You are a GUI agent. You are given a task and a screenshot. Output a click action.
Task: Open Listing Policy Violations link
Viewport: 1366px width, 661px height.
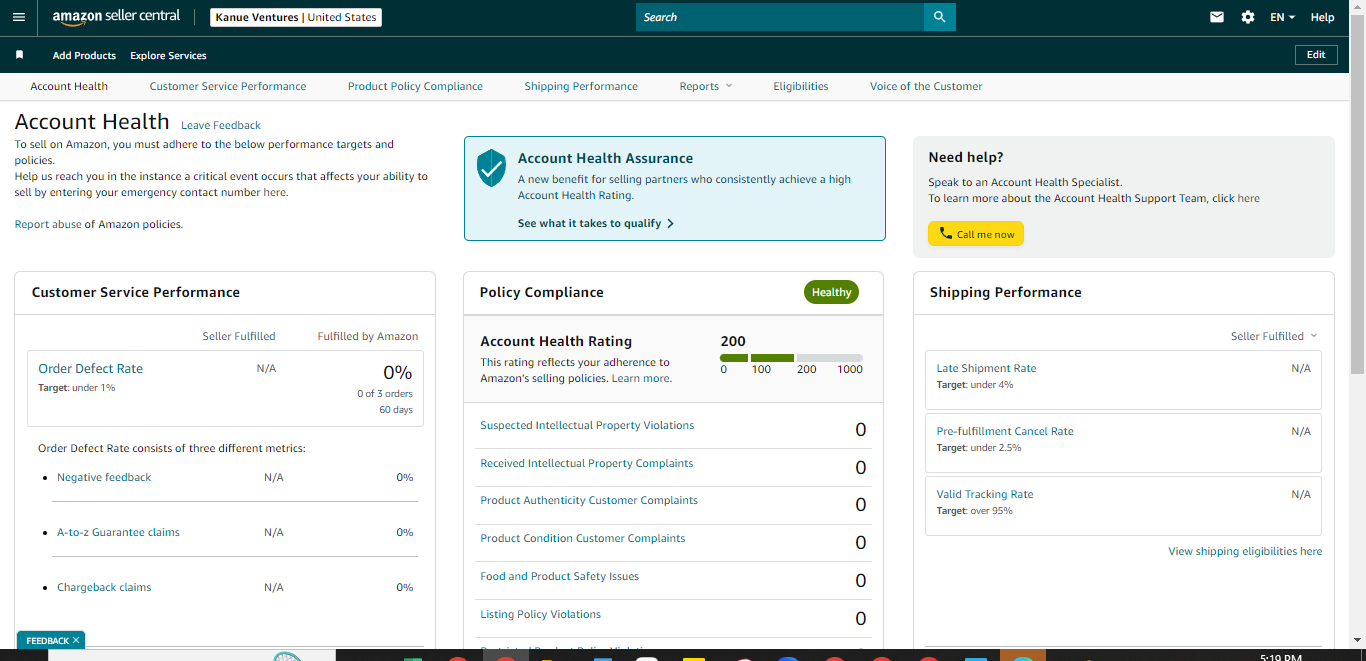coord(541,614)
